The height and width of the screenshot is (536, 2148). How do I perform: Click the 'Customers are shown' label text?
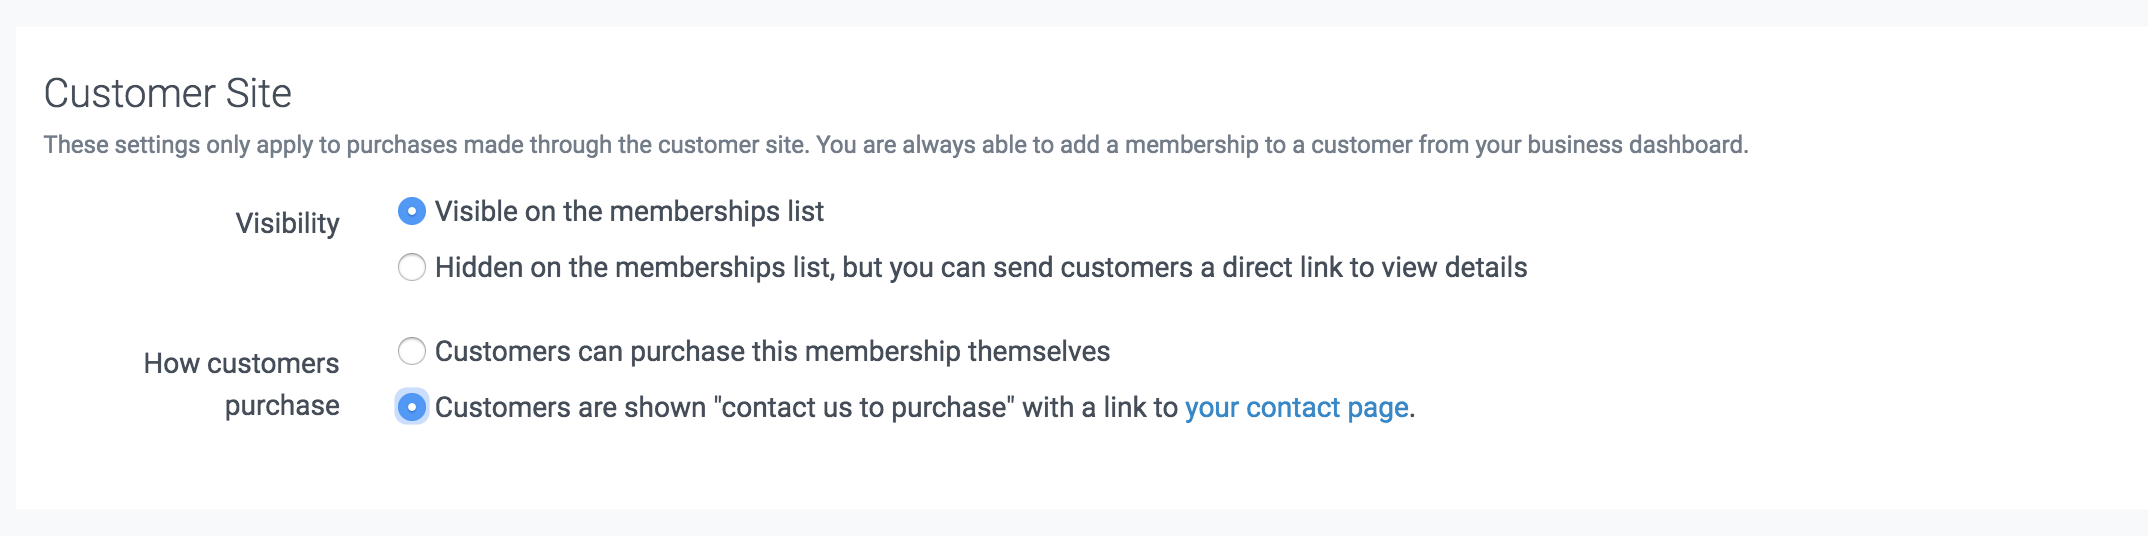pos(570,408)
